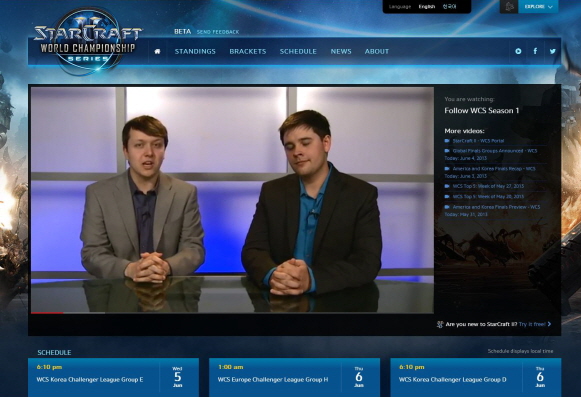The image size is (581, 397).
Task: Open WCS Europe Challenger League Group H card
Action: [295, 377]
